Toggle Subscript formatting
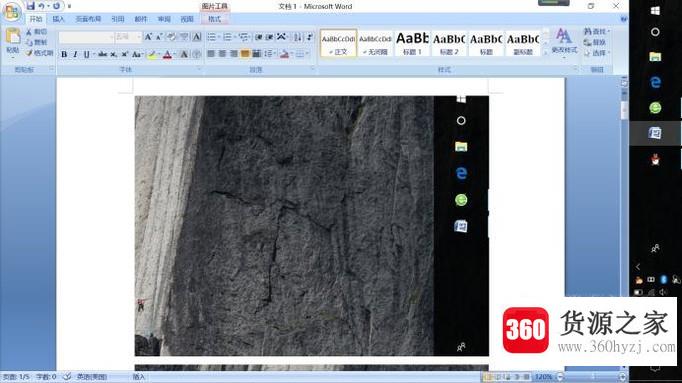This screenshot has height=383, width=682. point(114,54)
